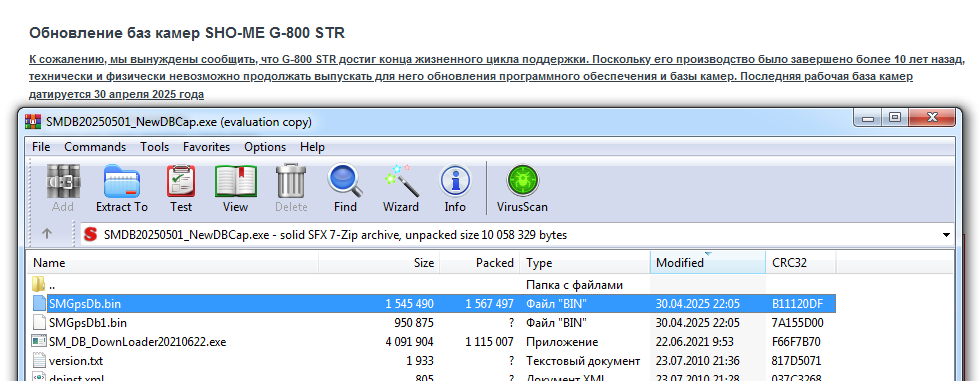This screenshot has height=381, width=980.
Task: Sort by Name column header
Action: click(x=173, y=263)
